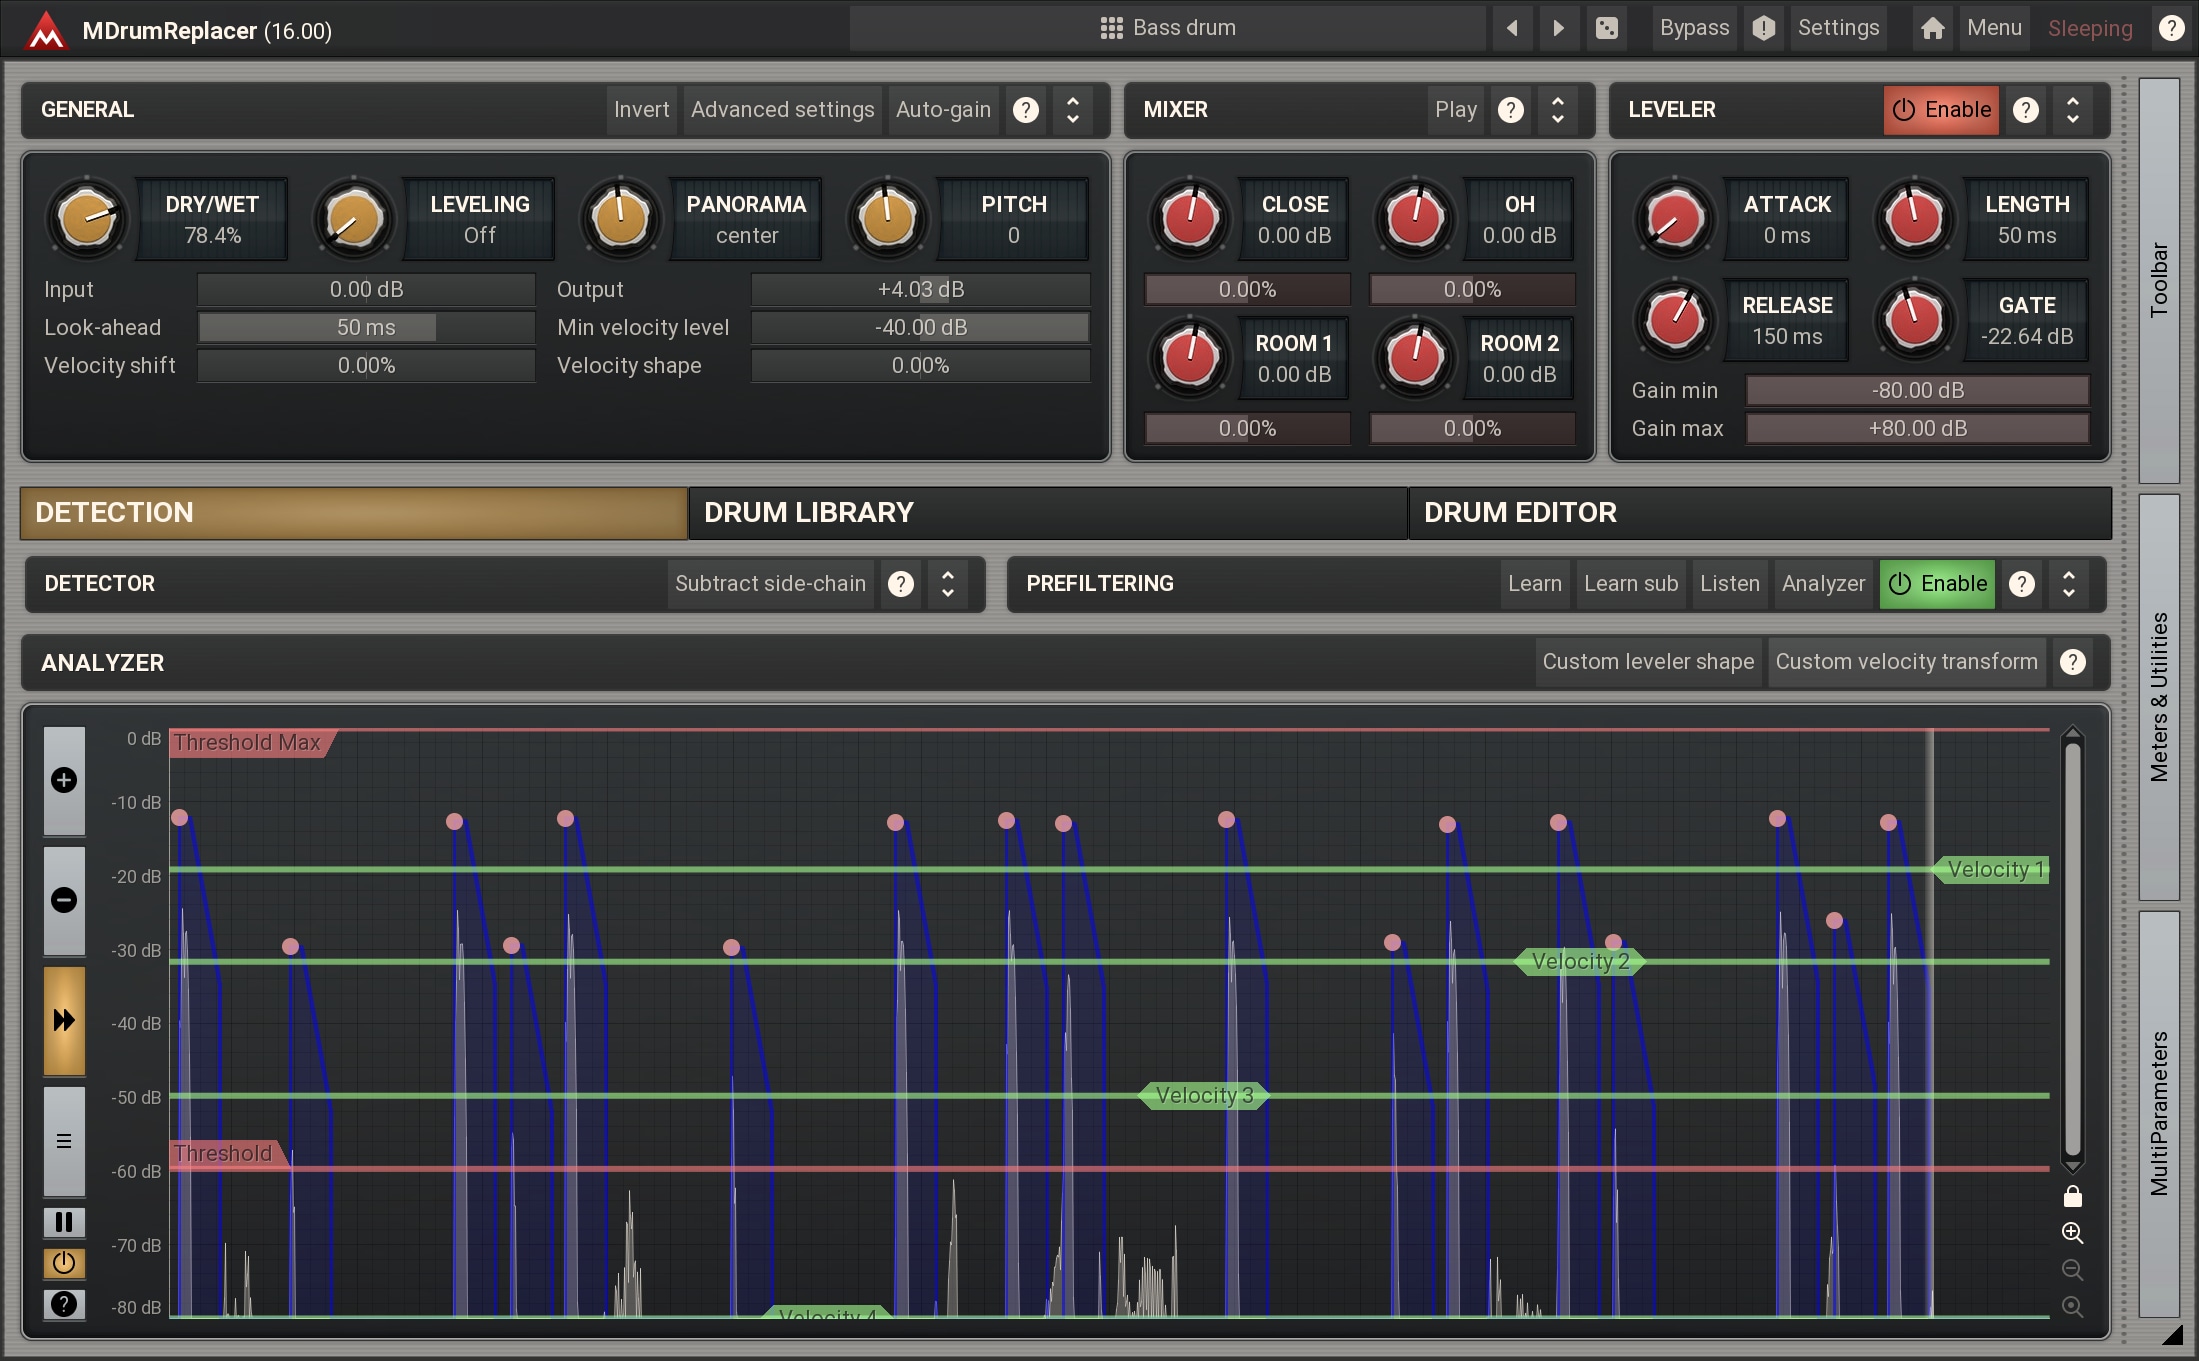Open help for the Prefiltering panel

[2022, 584]
